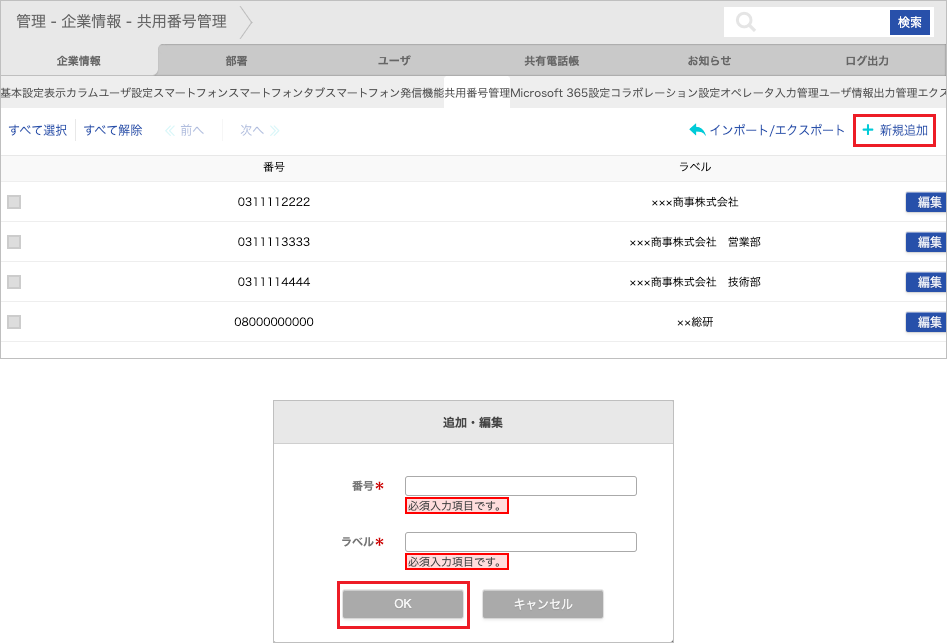
Task: Click the 管理 - 企業情報 - 共用番号管理 breadcrumb
Action: tap(121, 22)
